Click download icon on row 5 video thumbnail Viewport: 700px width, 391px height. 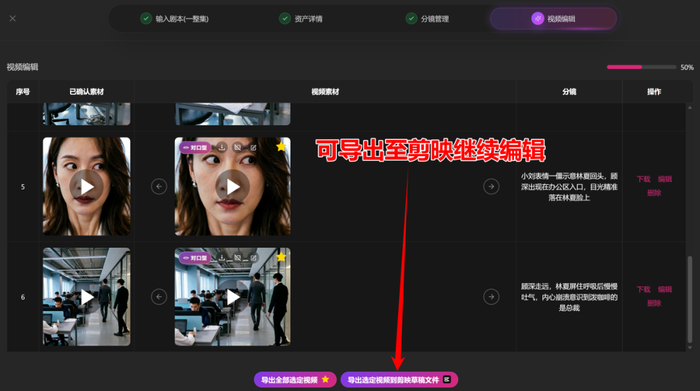222,147
